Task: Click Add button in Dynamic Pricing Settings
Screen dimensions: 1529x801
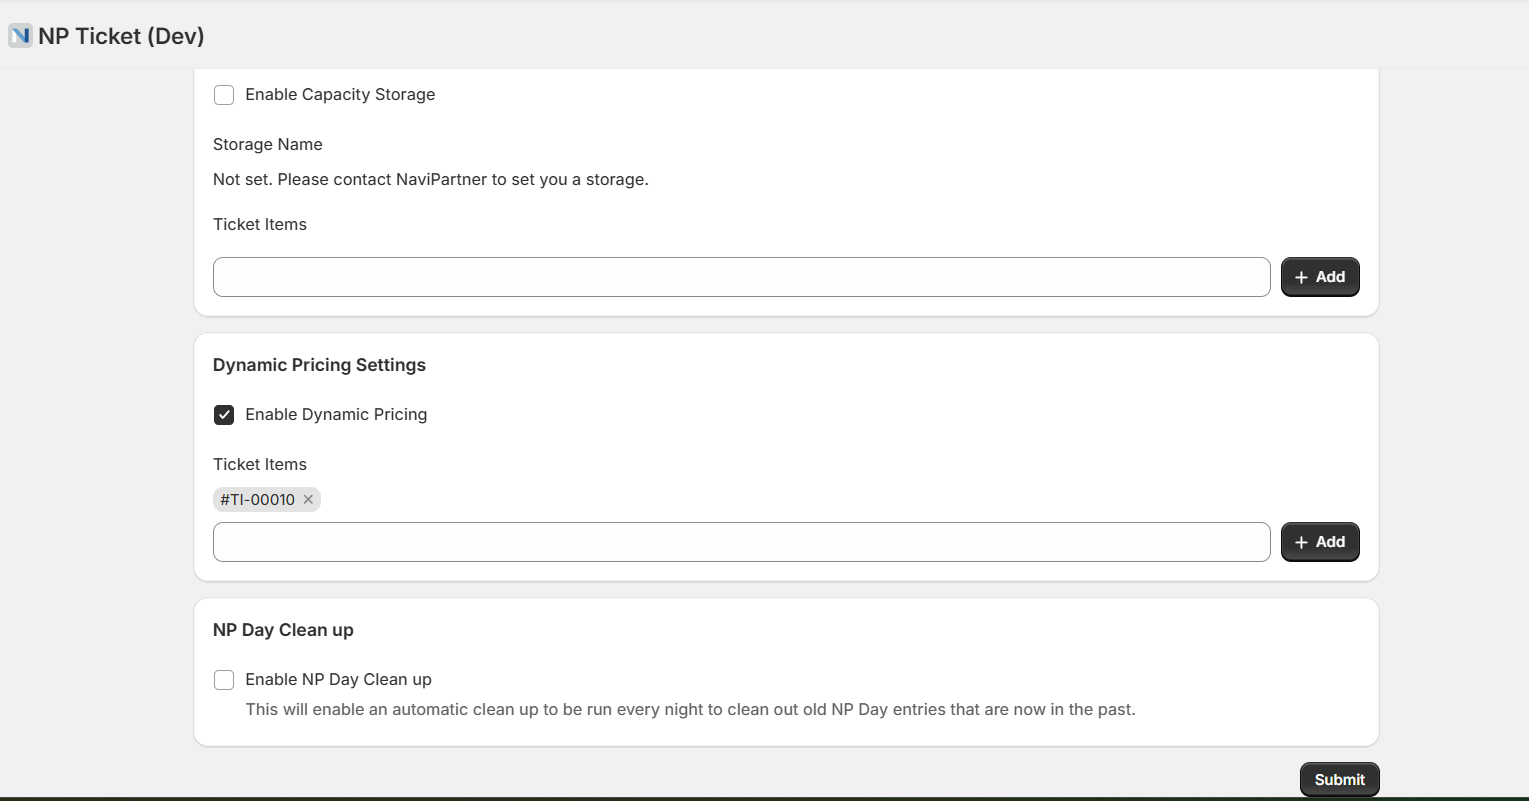Action: [x=1320, y=542]
